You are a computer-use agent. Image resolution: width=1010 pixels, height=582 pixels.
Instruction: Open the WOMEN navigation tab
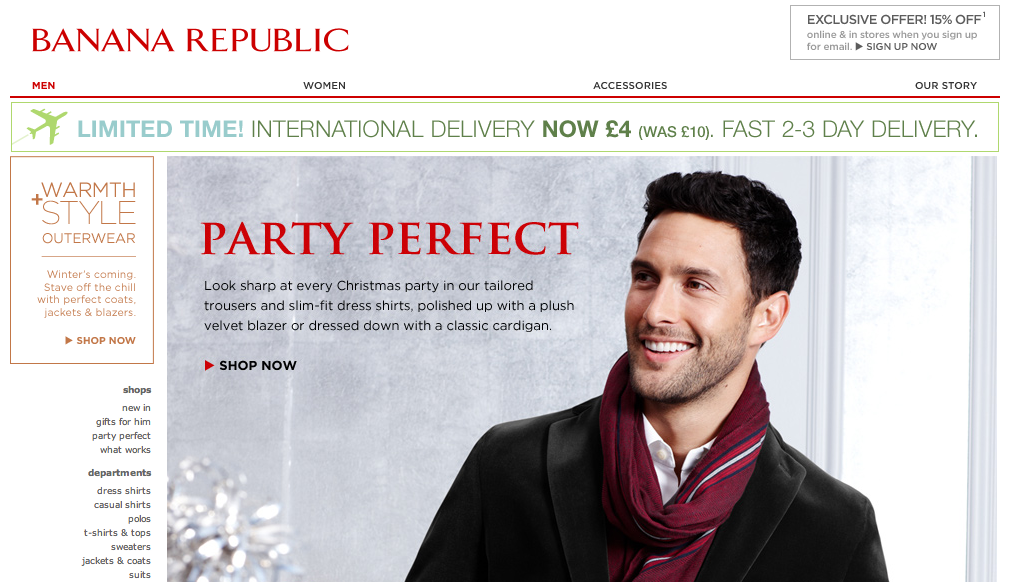point(325,86)
